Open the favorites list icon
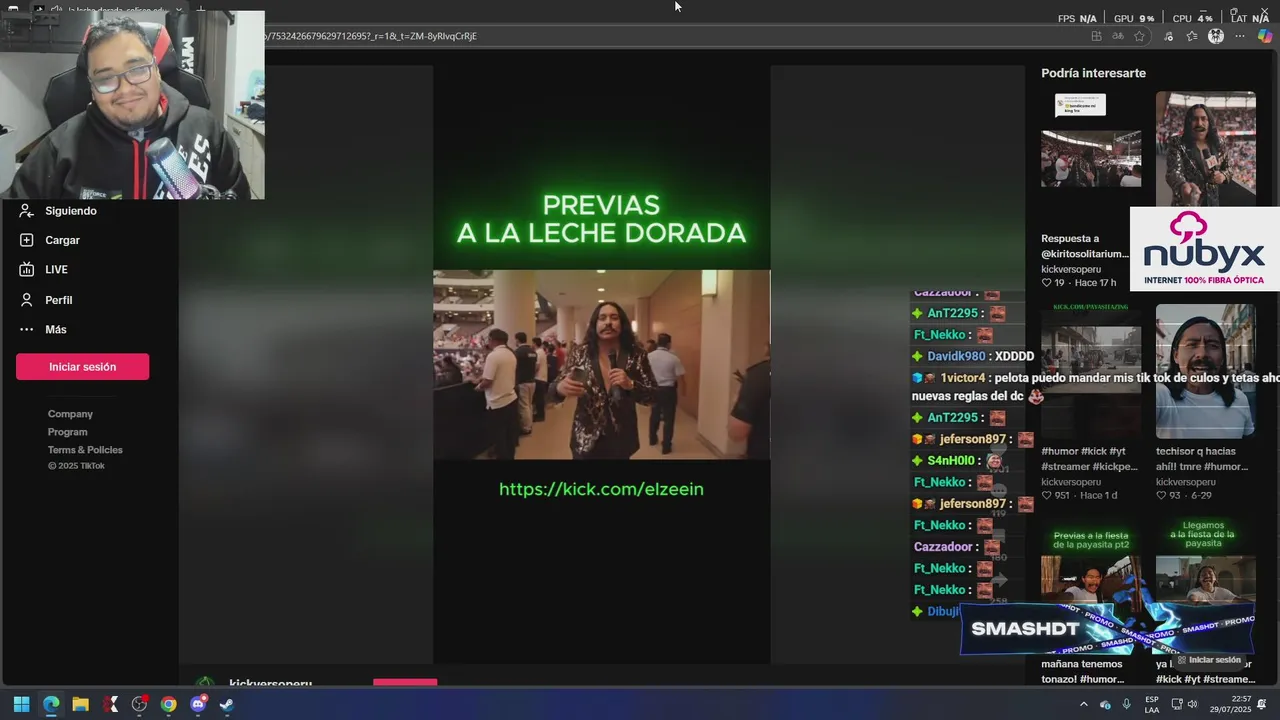The width and height of the screenshot is (1280, 720). [1192, 36]
